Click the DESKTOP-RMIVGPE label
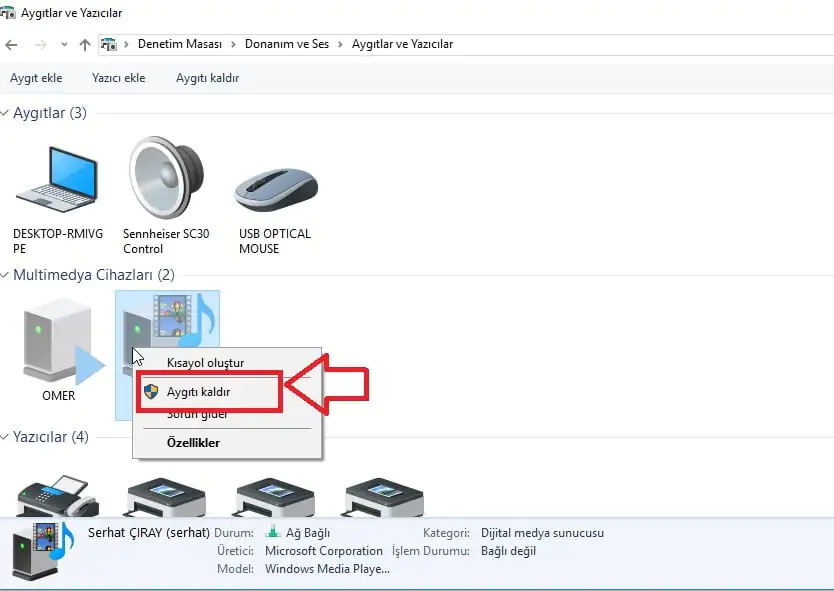This screenshot has height=591, width=834. pos(58,241)
